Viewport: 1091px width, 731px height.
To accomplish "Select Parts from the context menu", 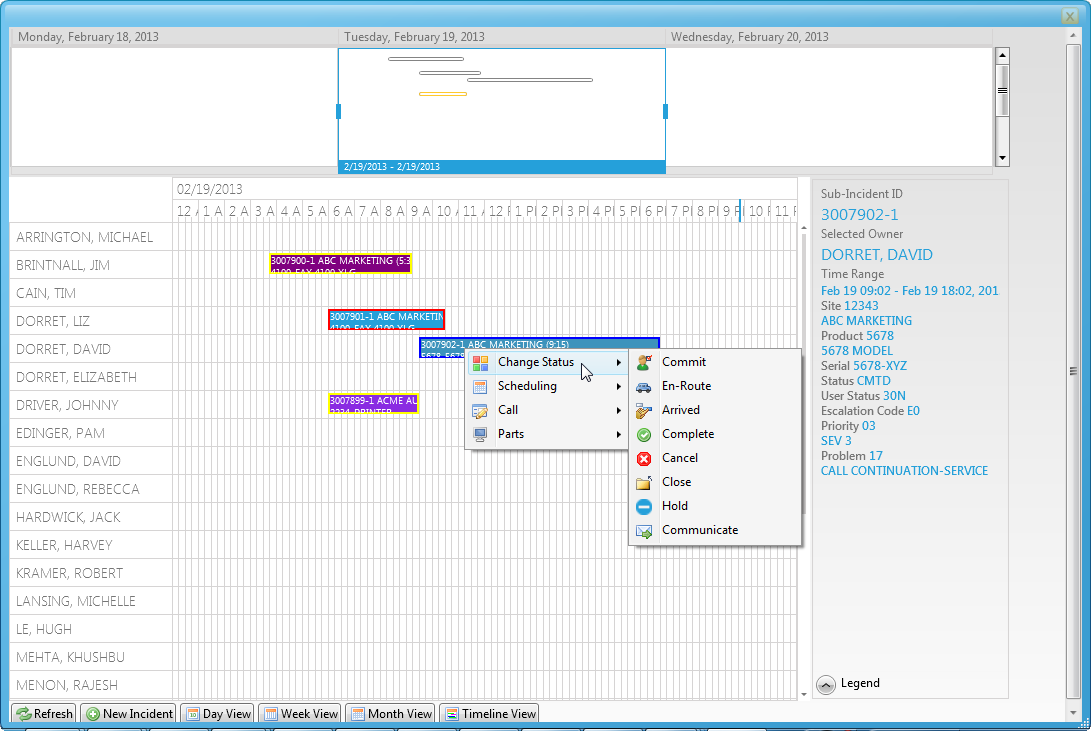I will coord(510,434).
